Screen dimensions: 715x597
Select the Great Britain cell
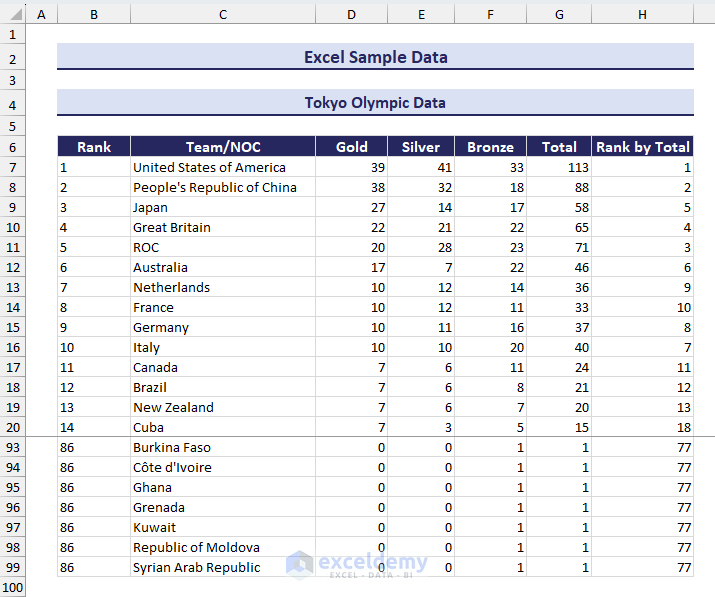(x=222, y=227)
